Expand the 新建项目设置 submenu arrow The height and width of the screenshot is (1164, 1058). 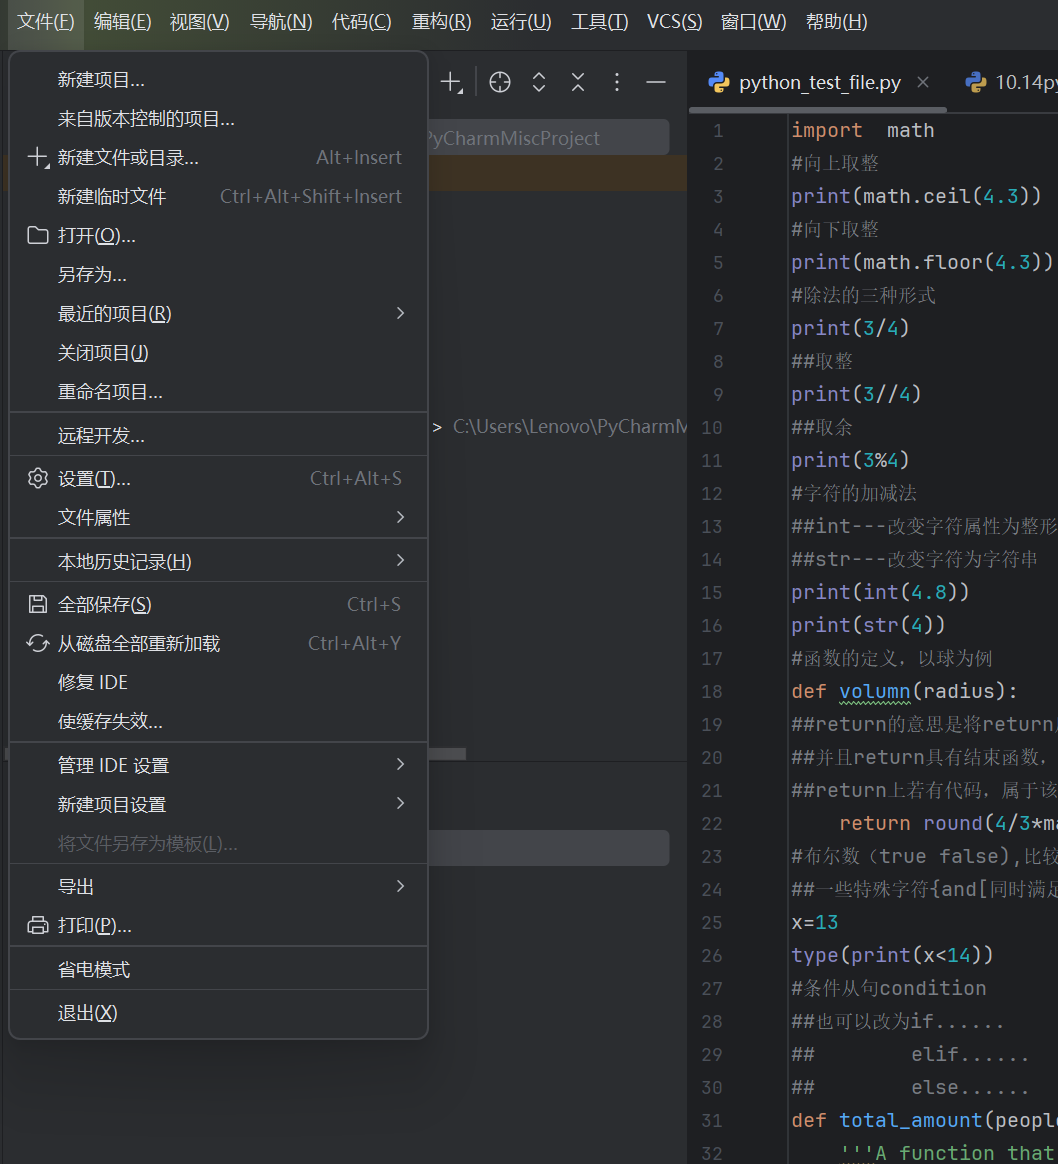(x=400, y=803)
